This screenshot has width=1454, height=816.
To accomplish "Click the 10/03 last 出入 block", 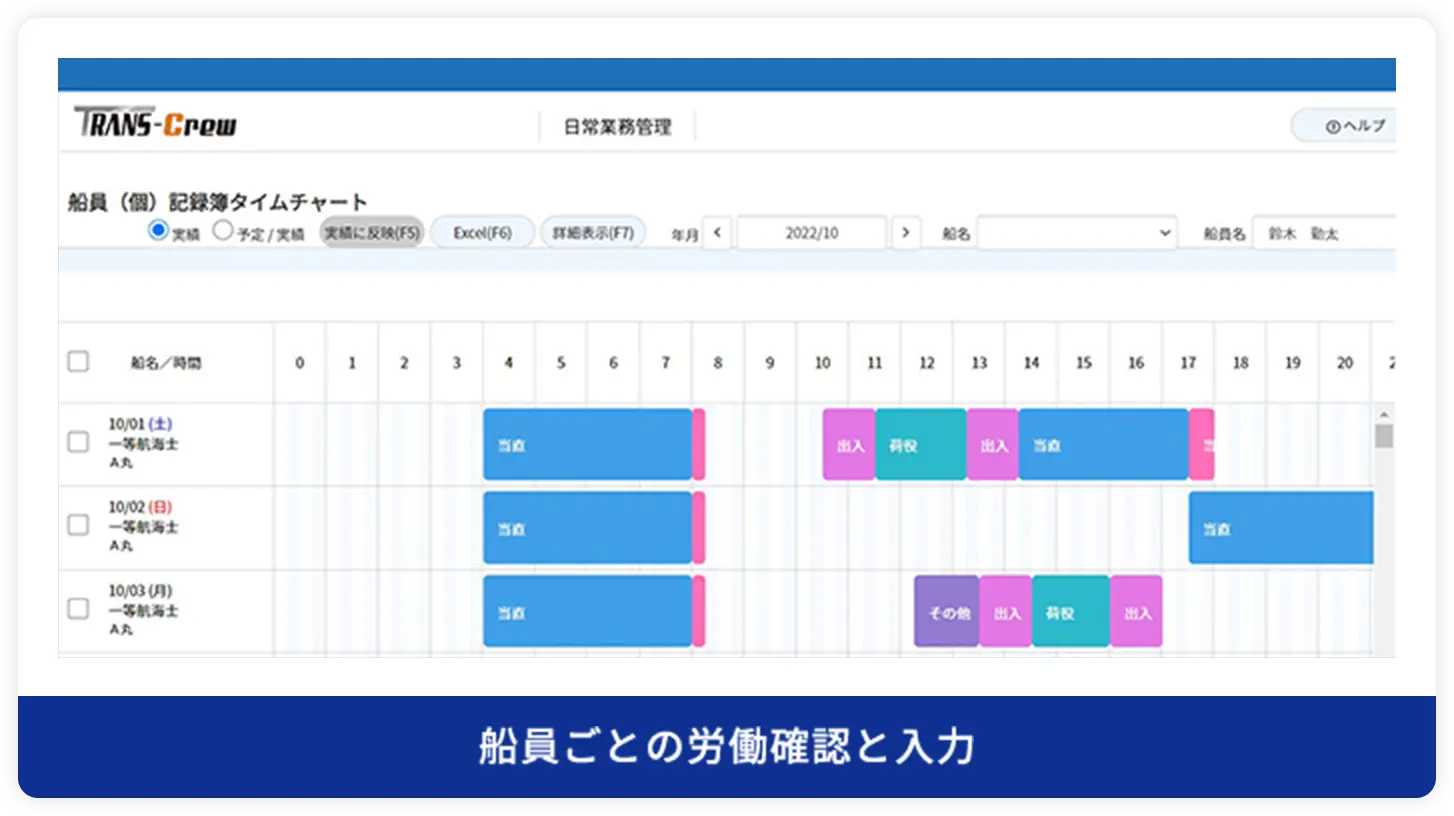I will click(x=1136, y=611).
